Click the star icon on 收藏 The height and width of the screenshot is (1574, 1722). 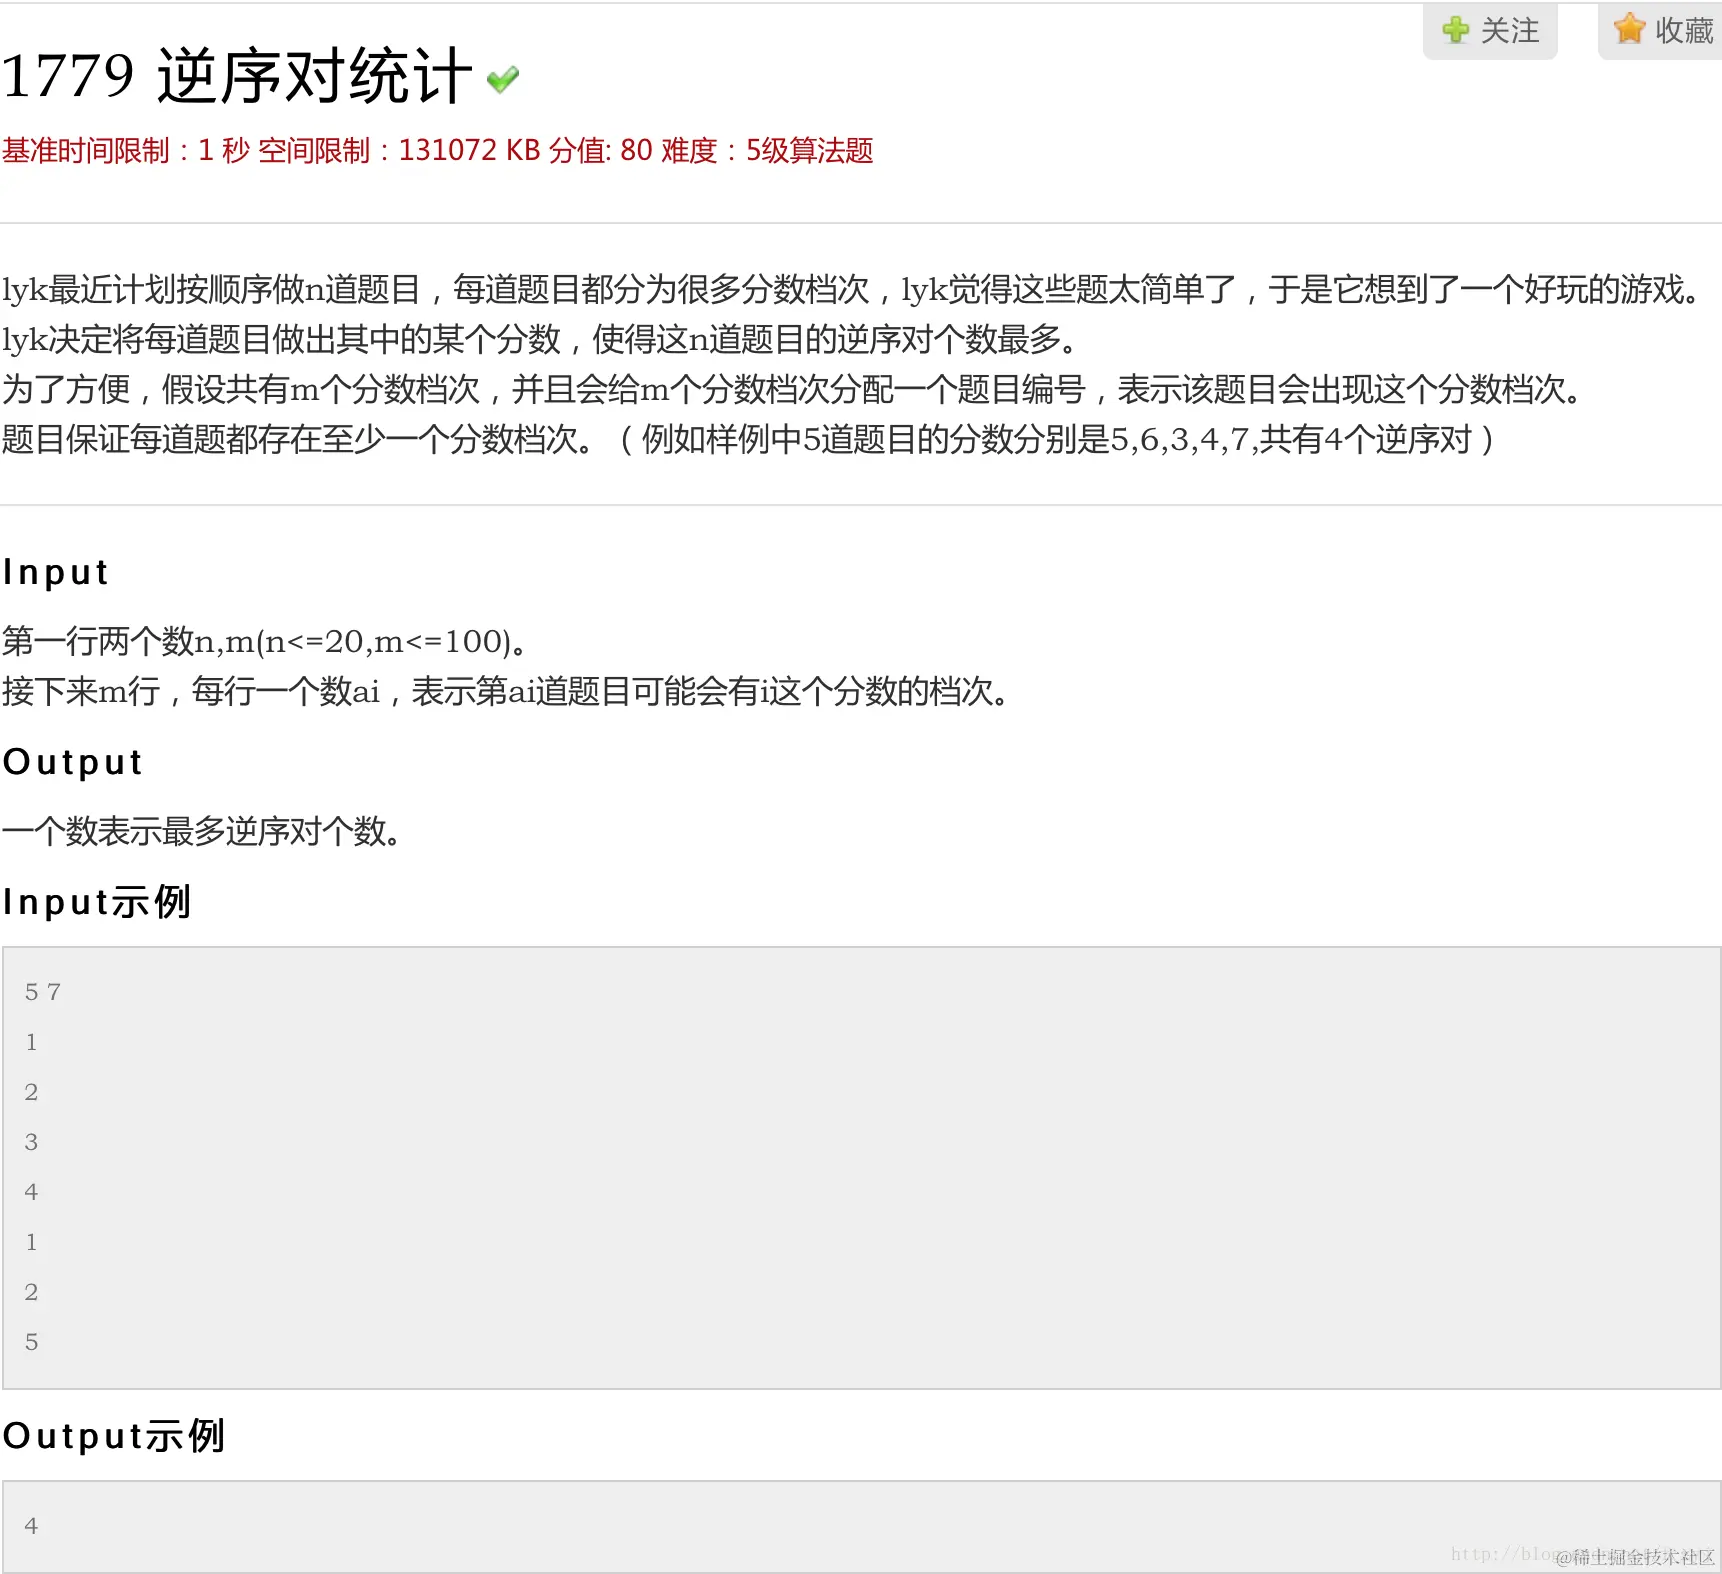point(1629,29)
